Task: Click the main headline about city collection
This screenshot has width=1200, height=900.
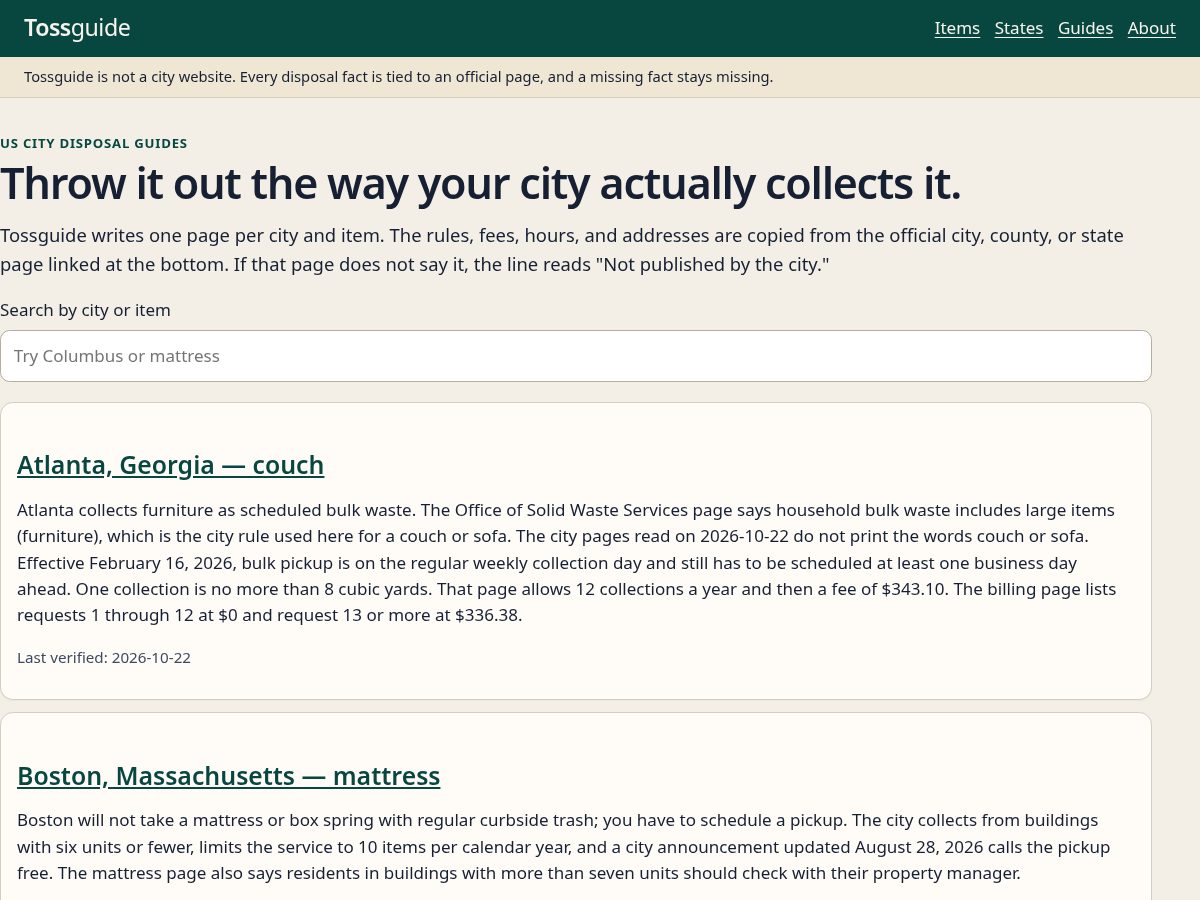Action: point(480,184)
